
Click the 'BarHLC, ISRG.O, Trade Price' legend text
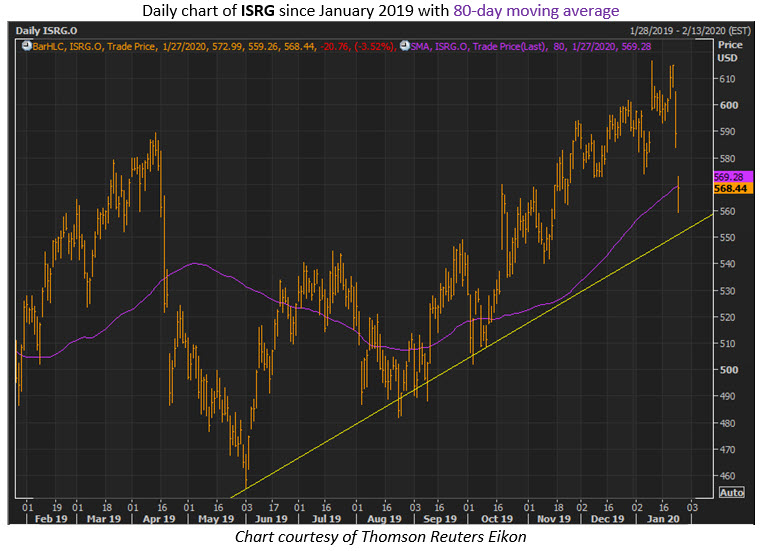coord(94,47)
